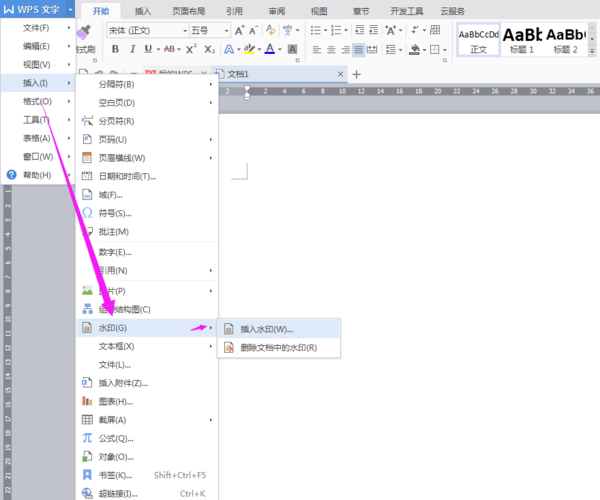Image resolution: width=600 pixels, height=500 pixels.
Task: Toggle superscript X² formatting
Action: coord(191,49)
